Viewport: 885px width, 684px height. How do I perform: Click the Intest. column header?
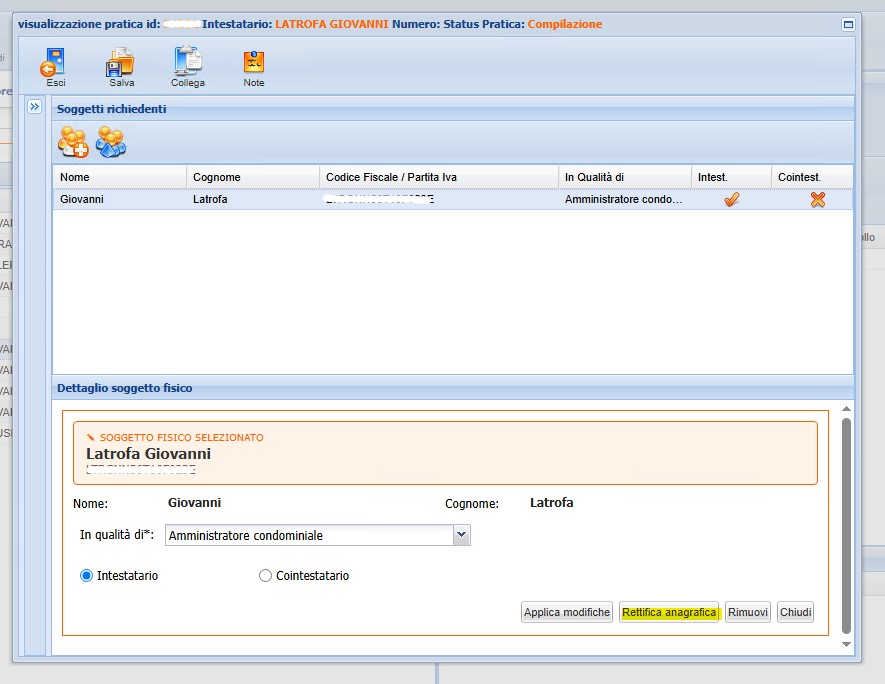click(x=731, y=177)
